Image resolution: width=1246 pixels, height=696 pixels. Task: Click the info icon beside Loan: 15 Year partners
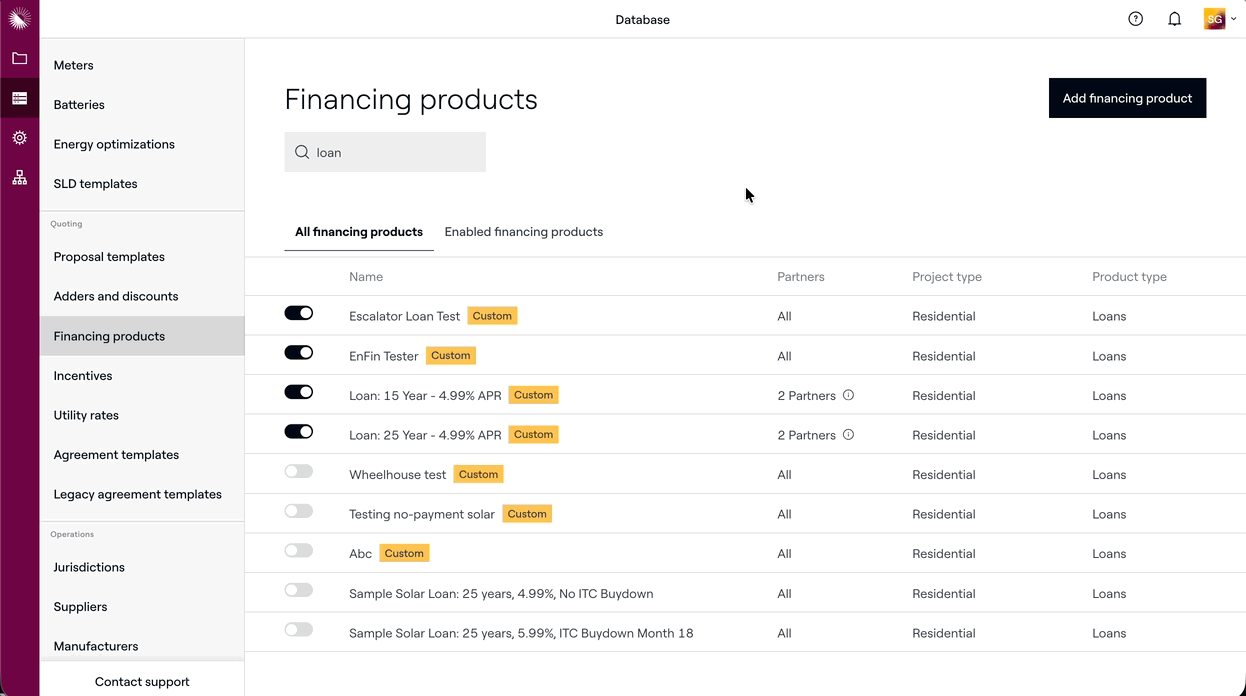point(848,395)
